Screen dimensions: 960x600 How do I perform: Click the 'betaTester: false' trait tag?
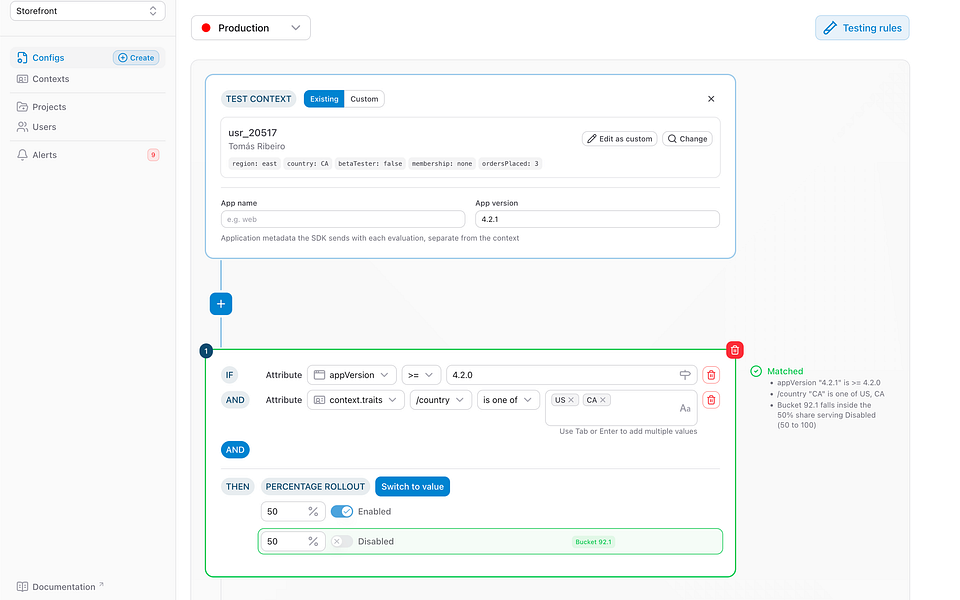coord(370,163)
